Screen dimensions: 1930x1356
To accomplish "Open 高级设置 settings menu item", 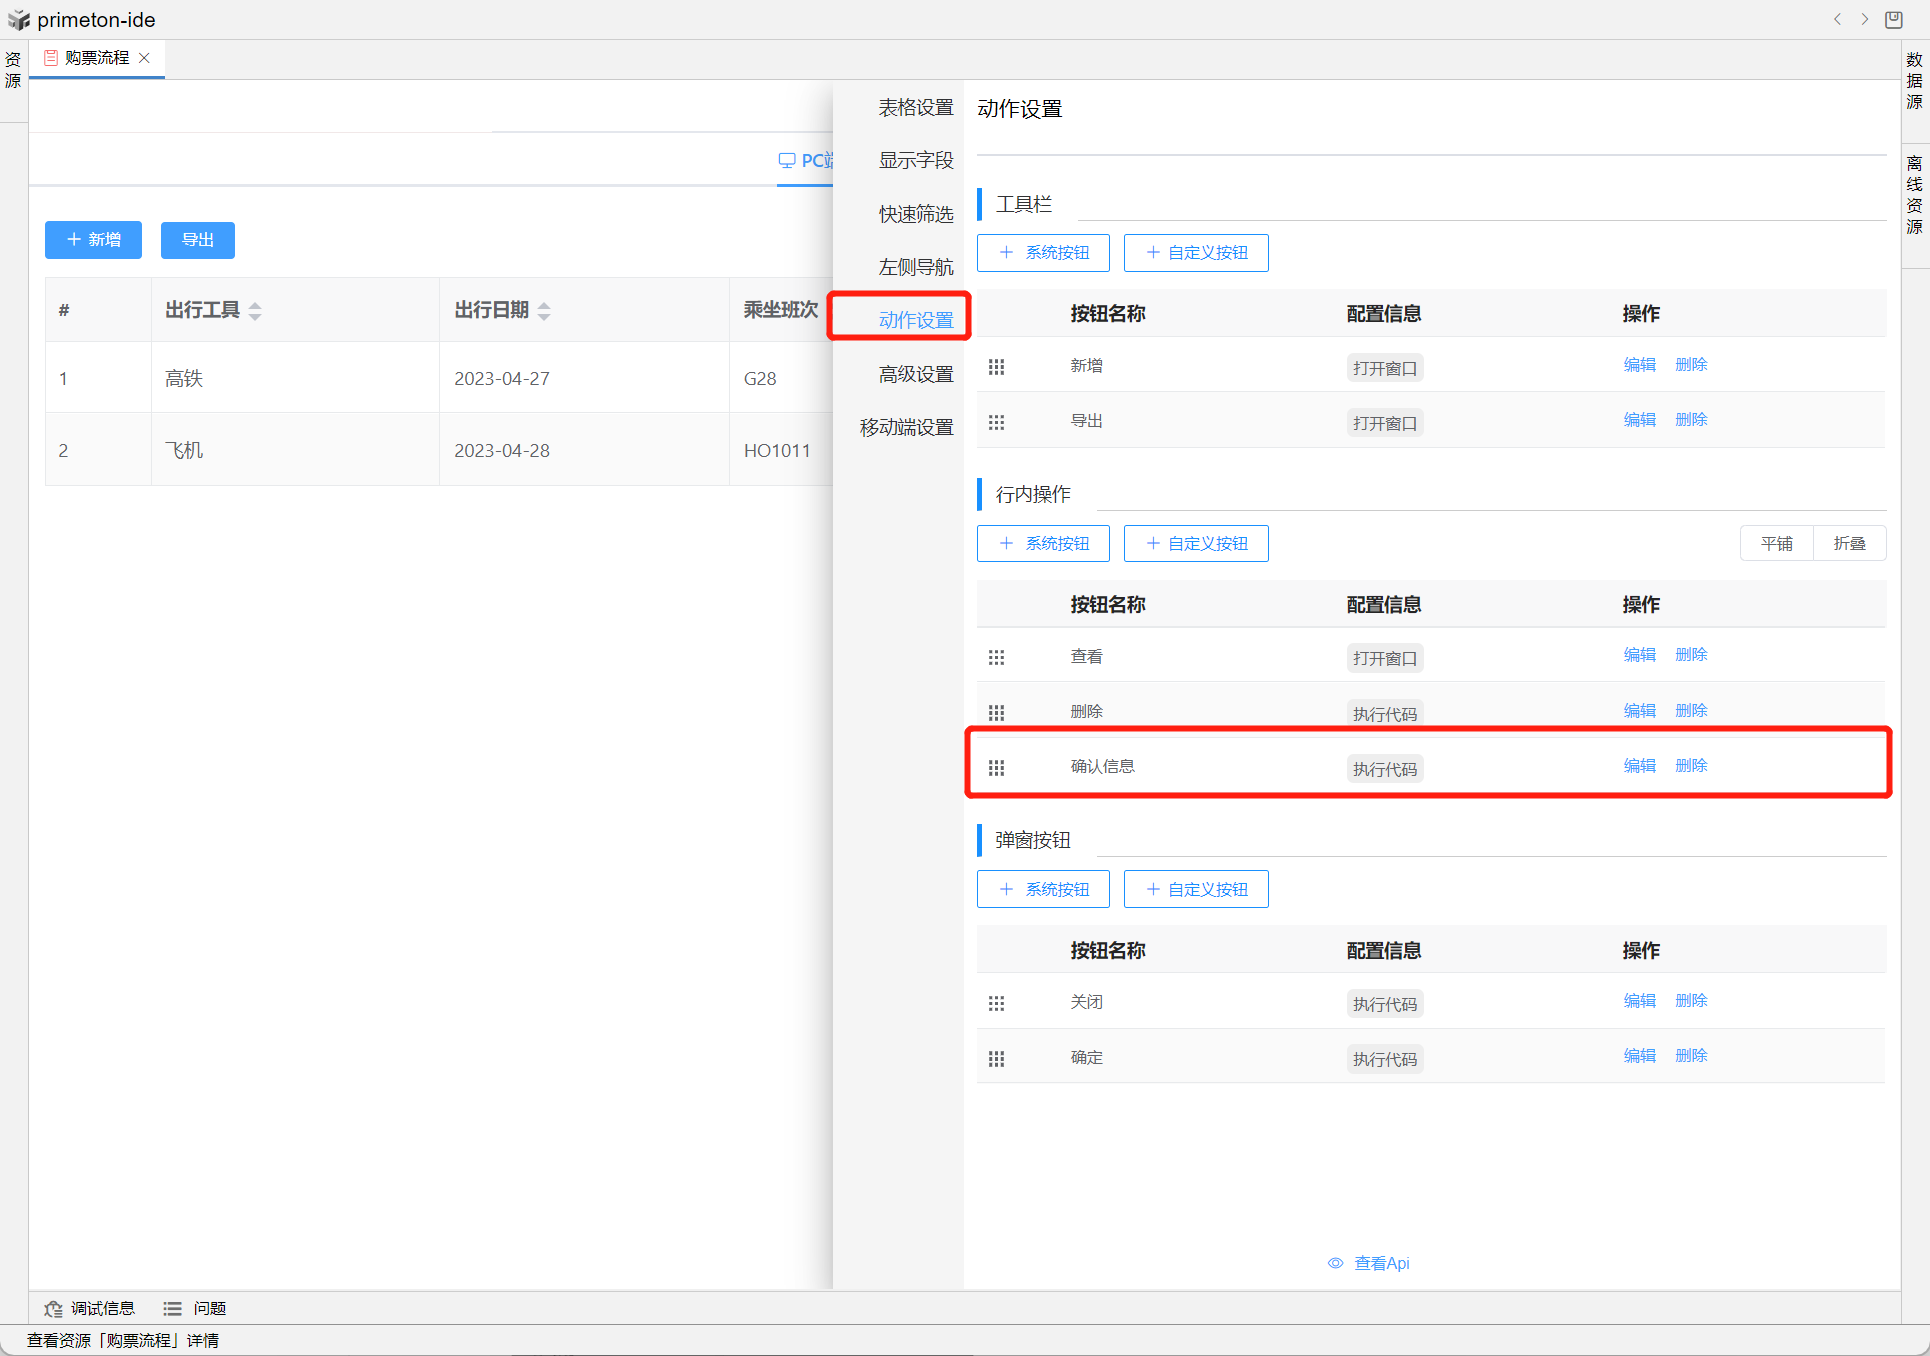I will (x=915, y=374).
